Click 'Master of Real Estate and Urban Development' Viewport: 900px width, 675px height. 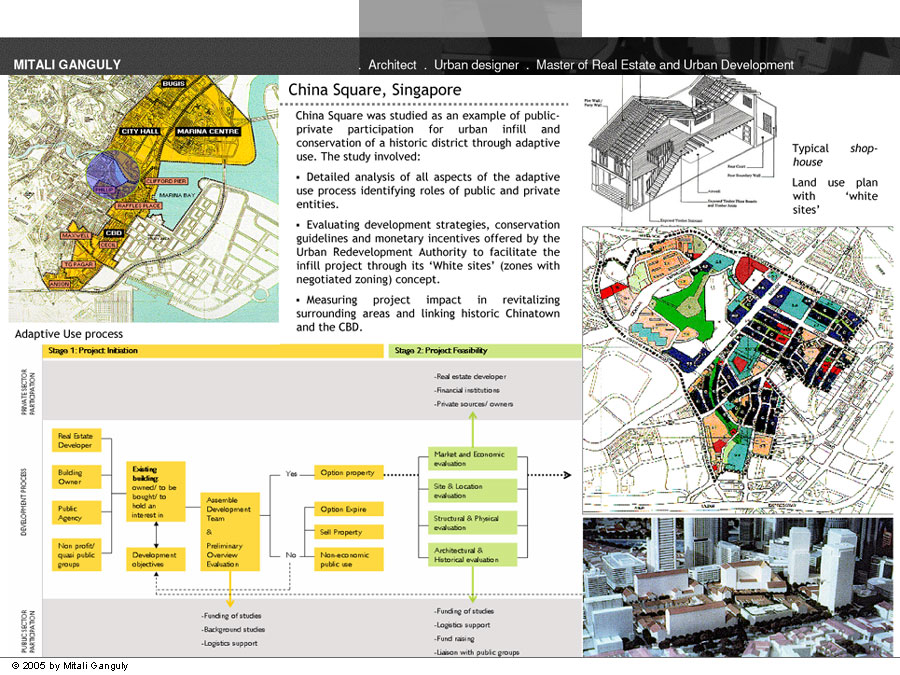click(665, 65)
